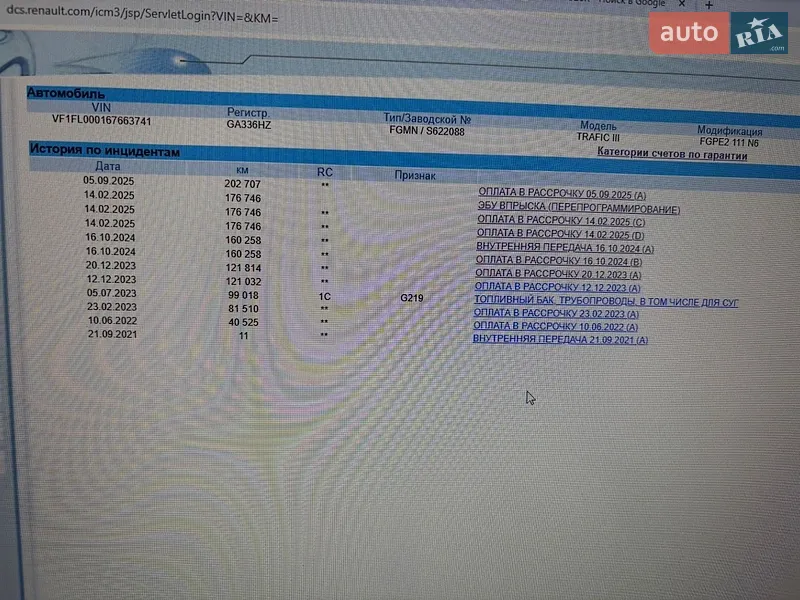The height and width of the screenshot is (600, 800).
Task: Open ТОПЛИВНЫЙ БАК, ТРУБОПРОВОДЫ incident link
Action: (606, 301)
